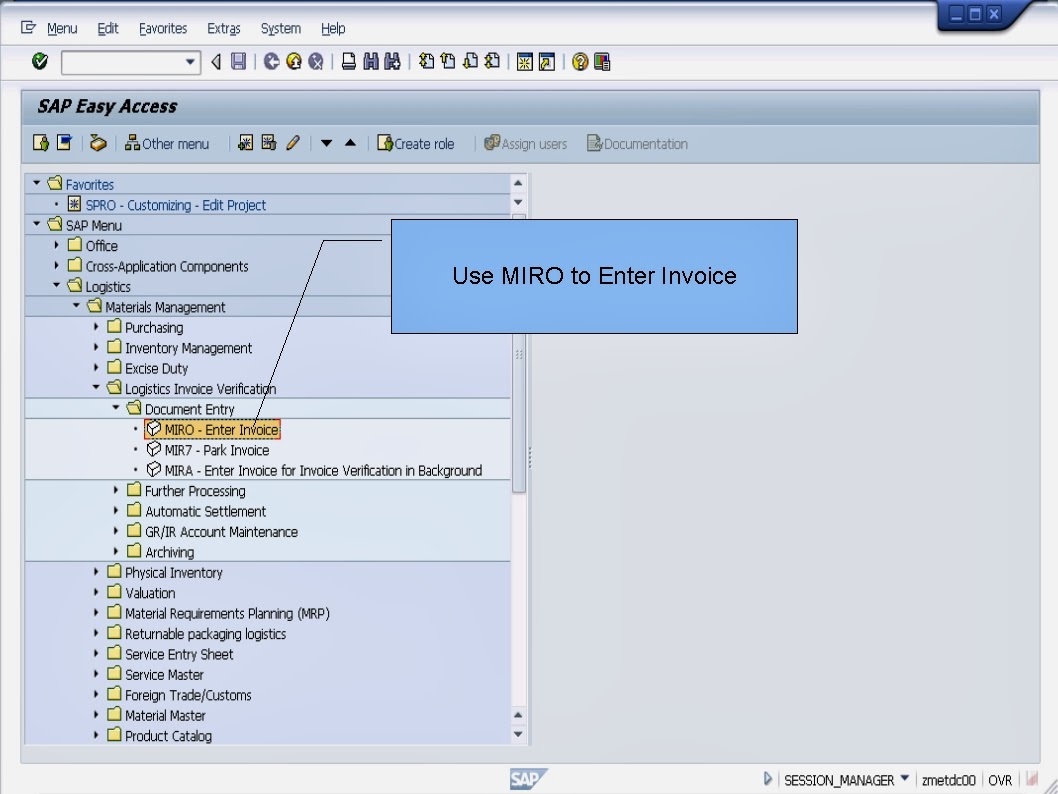The image size is (1058, 794).
Task: Open the Extras menu
Action: point(224,28)
